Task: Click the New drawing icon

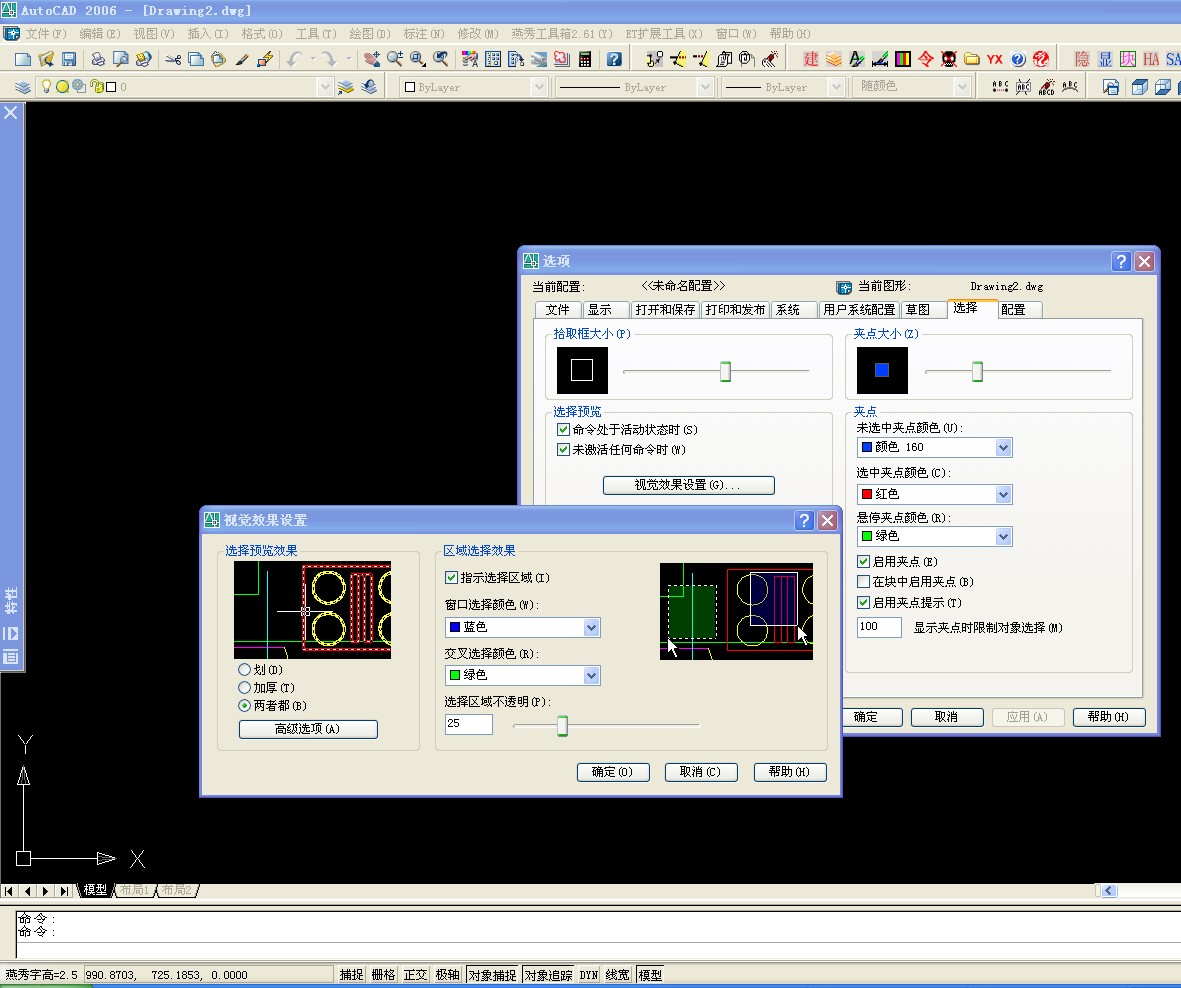Action: (x=23, y=59)
